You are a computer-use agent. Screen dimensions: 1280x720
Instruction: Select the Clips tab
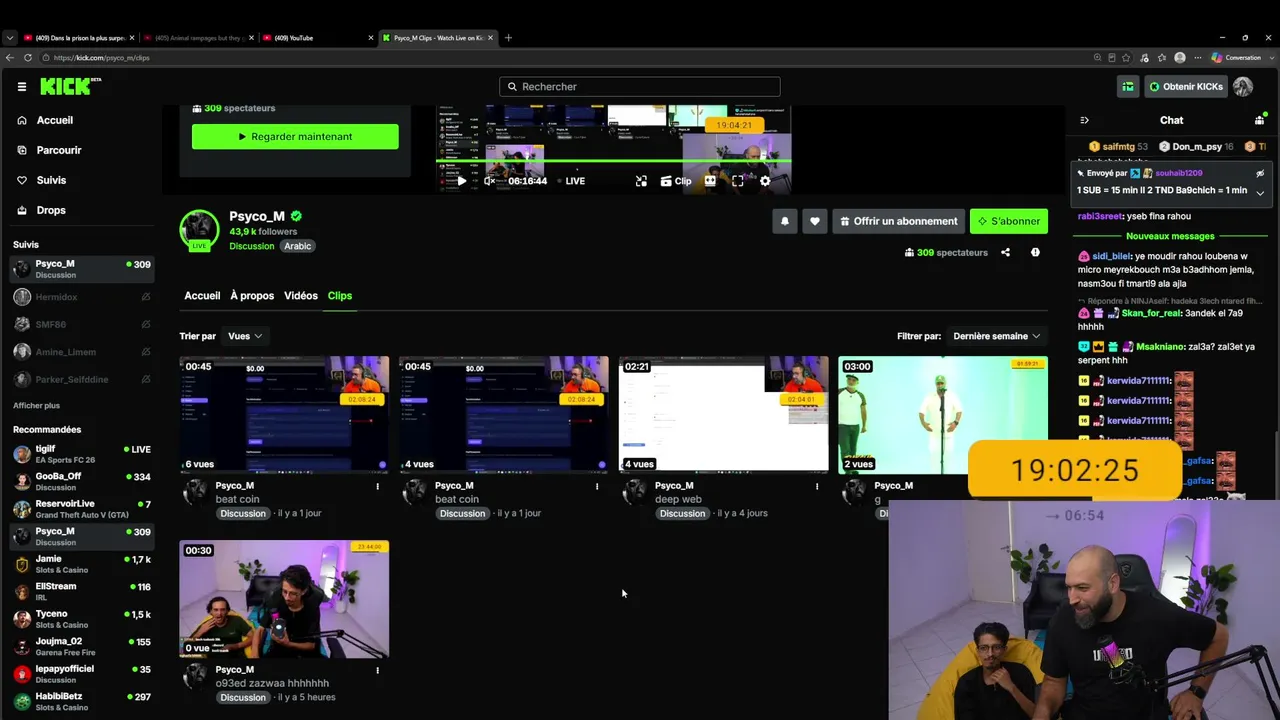340,296
